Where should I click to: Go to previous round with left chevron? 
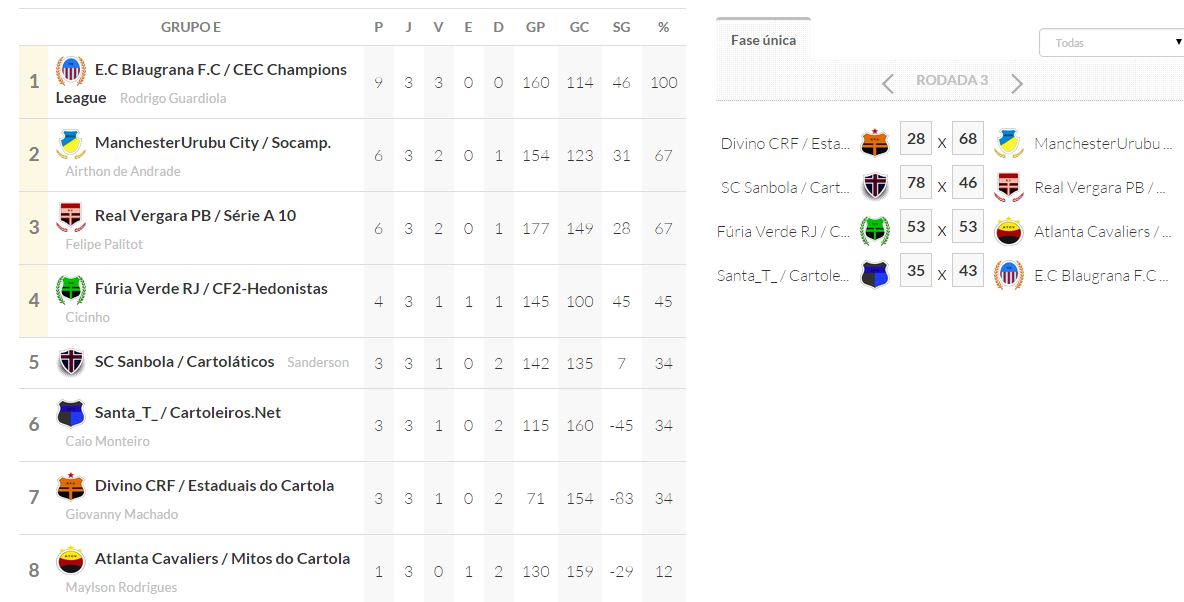tap(888, 83)
